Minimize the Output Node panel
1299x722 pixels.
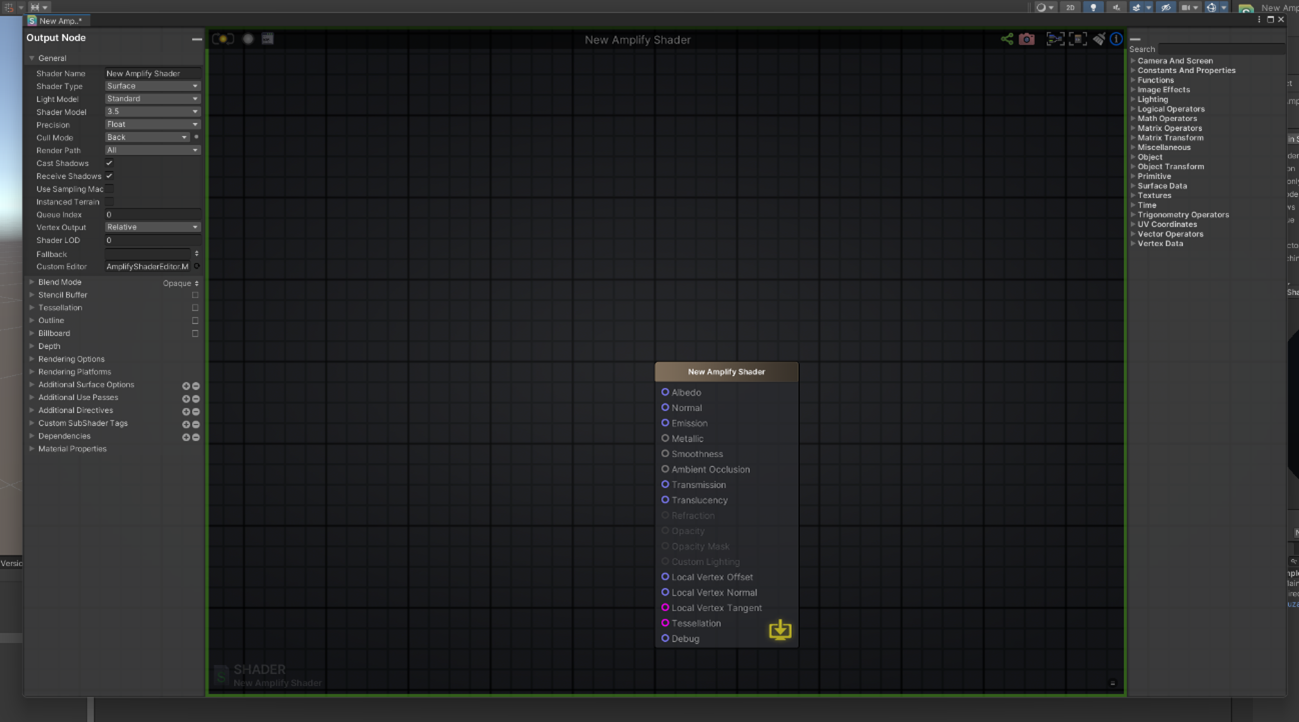[196, 39]
